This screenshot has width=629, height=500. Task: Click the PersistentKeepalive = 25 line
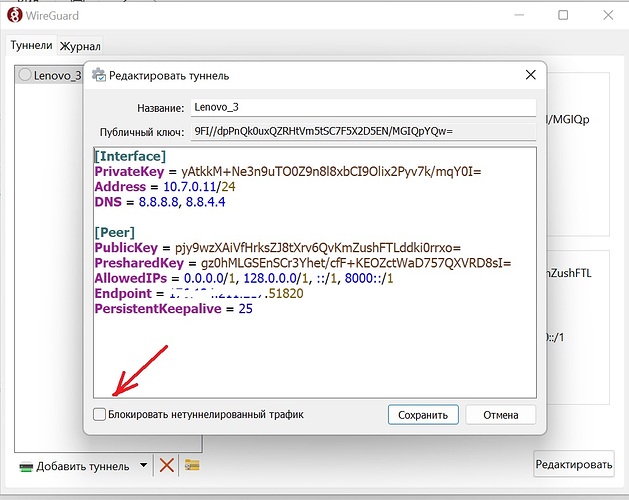pyautogui.click(x=174, y=309)
